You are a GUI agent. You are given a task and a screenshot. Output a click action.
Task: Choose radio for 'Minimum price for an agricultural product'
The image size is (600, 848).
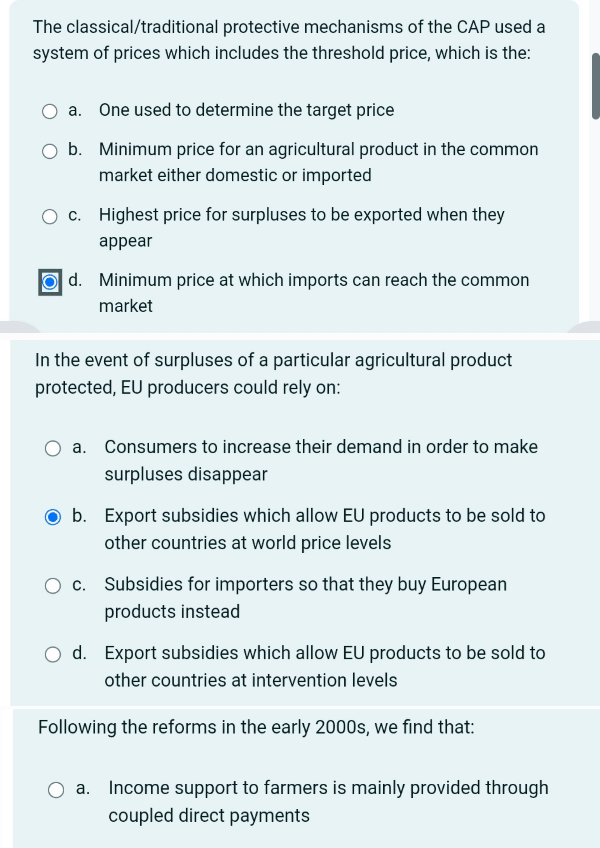49,151
